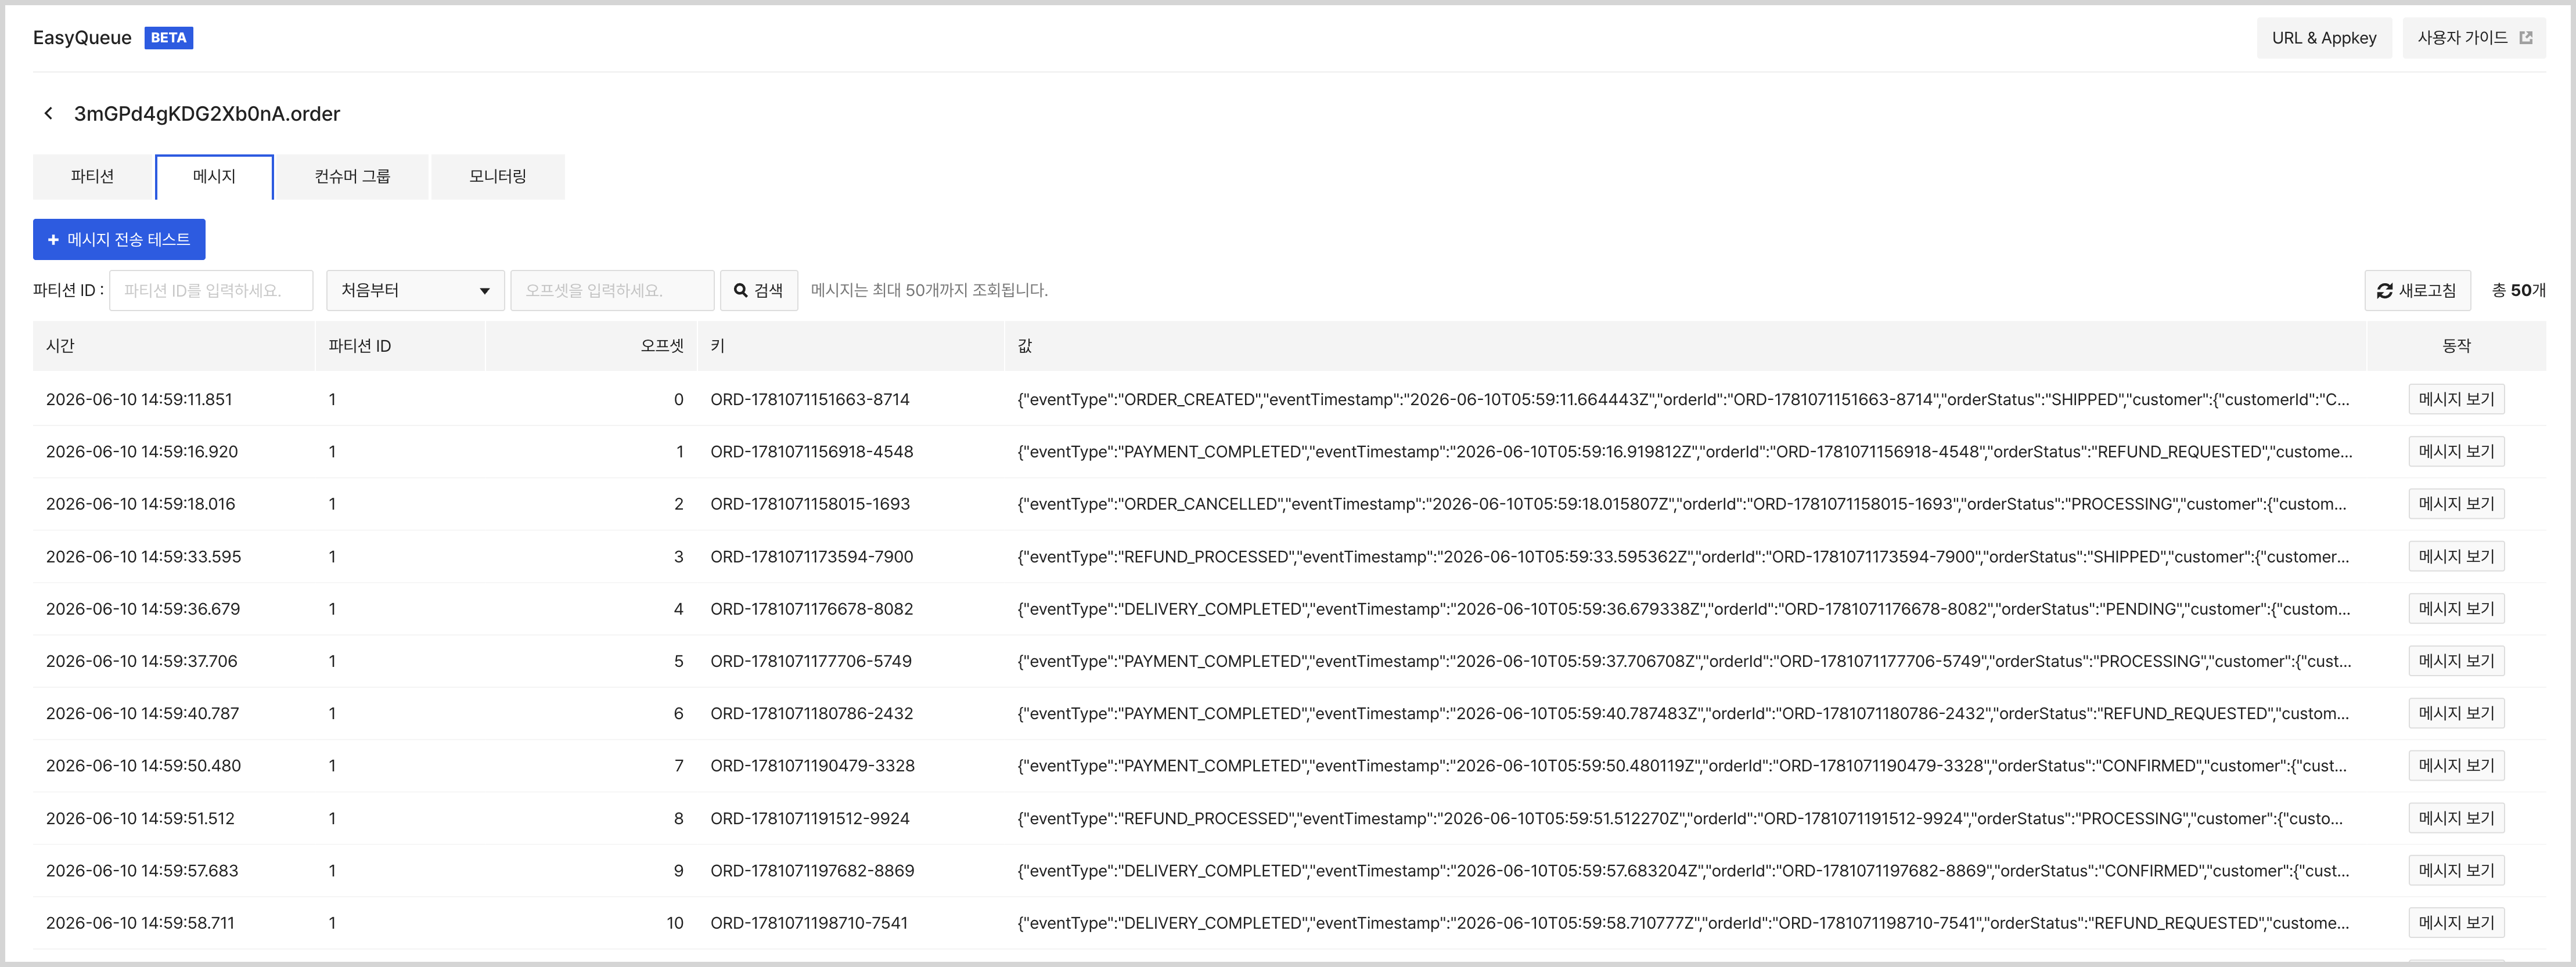
Task: Click the PAYMENT_COMPLETED value for offset 7
Action: pos(1682,766)
